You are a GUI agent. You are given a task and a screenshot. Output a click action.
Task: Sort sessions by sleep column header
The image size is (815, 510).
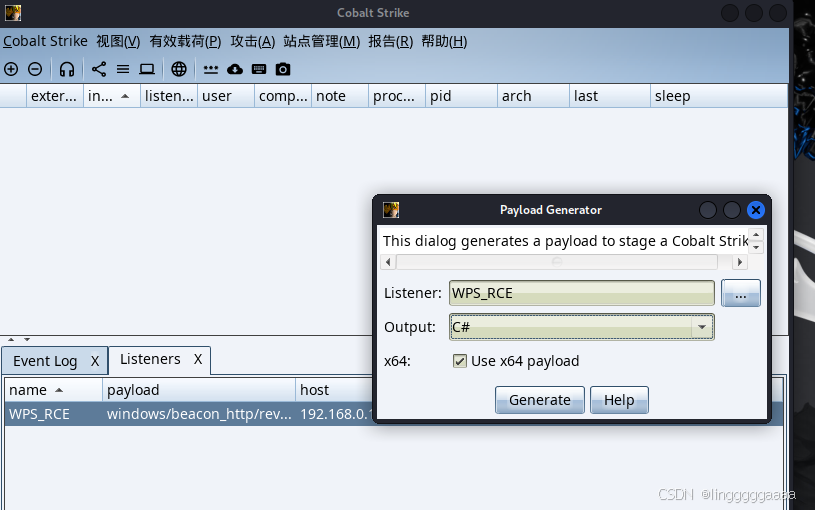coord(719,96)
